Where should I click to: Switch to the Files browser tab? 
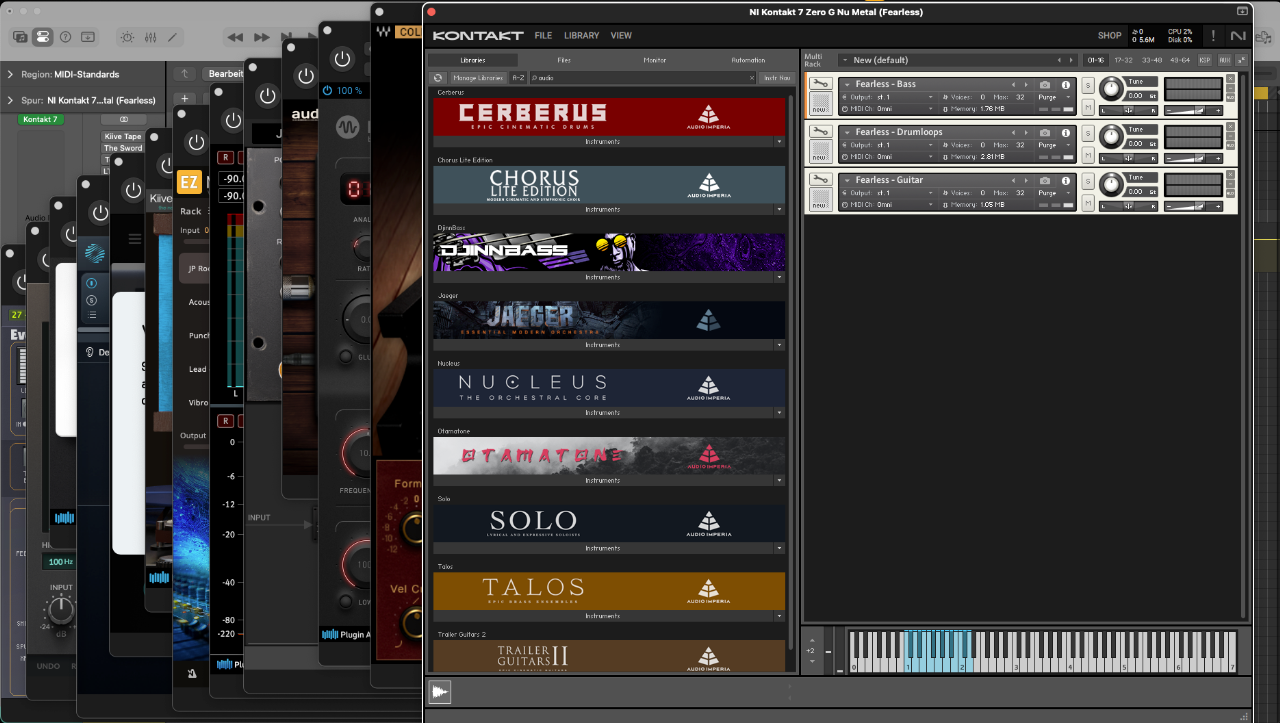pos(564,60)
